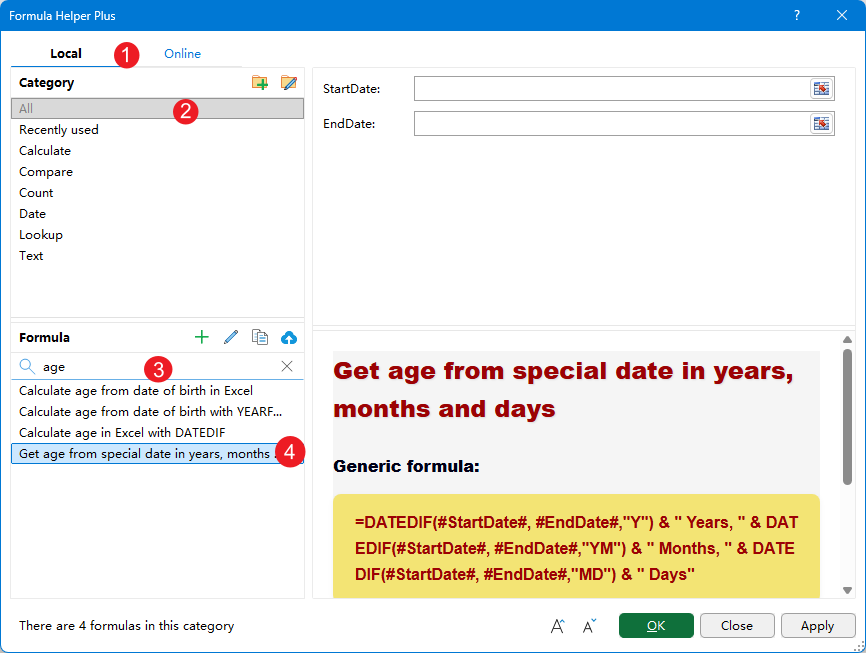Click description scrollbar up arrow
866x653 pixels.
pyautogui.click(x=847, y=339)
